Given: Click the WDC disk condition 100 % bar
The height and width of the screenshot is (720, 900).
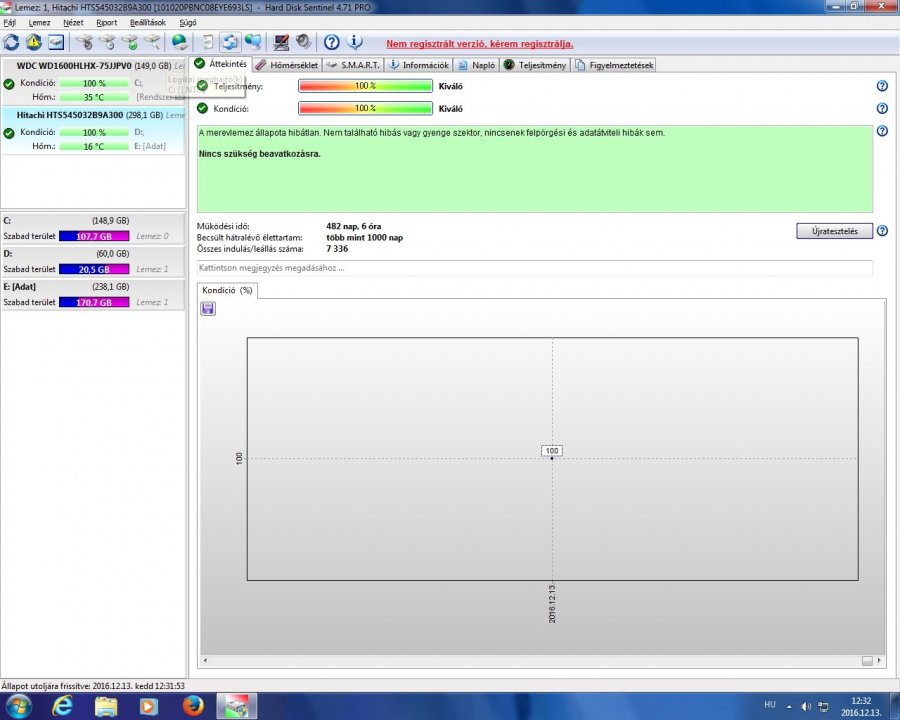Looking at the screenshot, I should click(94, 83).
